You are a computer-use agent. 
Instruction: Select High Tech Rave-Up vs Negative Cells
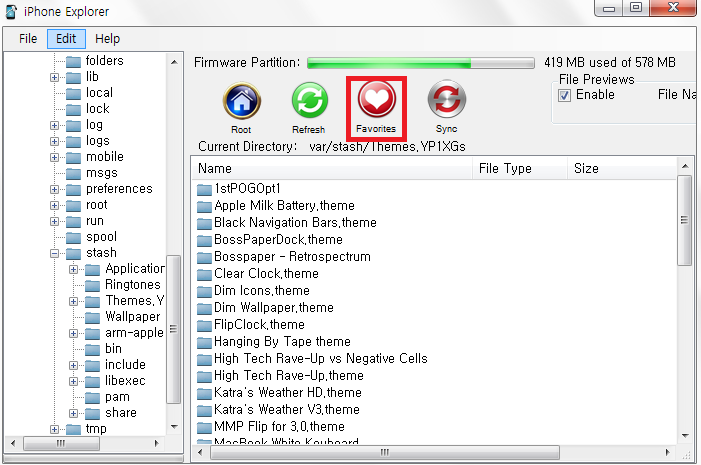click(321, 359)
